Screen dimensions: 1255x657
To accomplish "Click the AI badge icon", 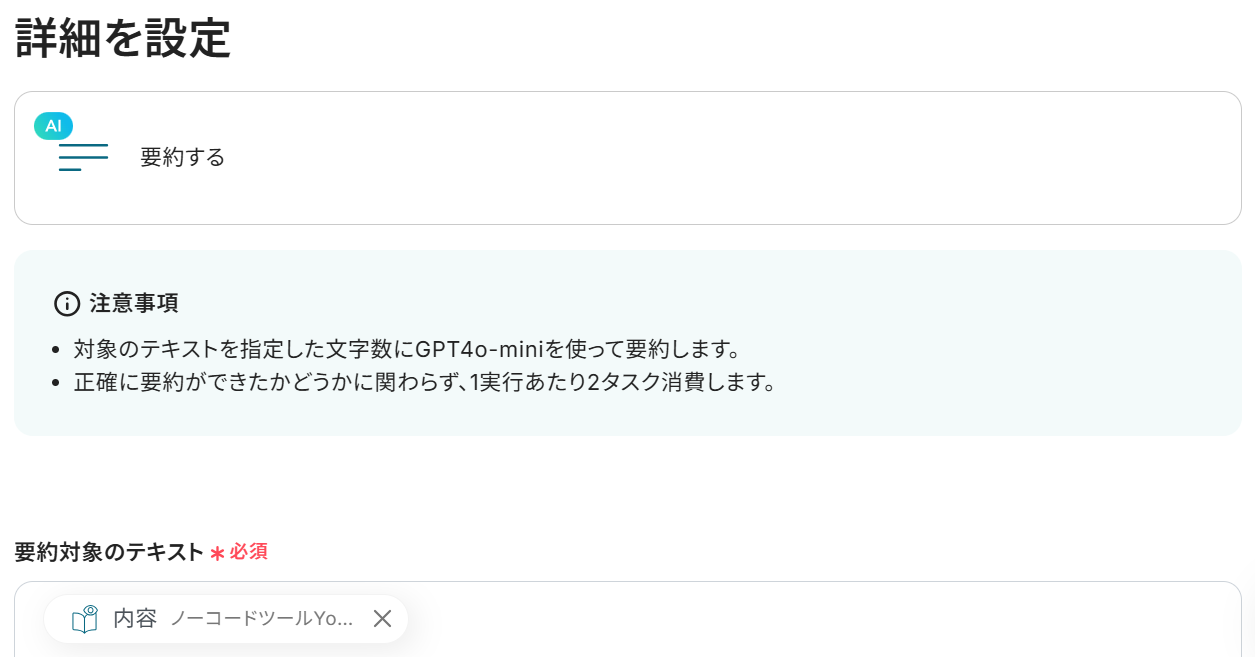I will (53, 126).
